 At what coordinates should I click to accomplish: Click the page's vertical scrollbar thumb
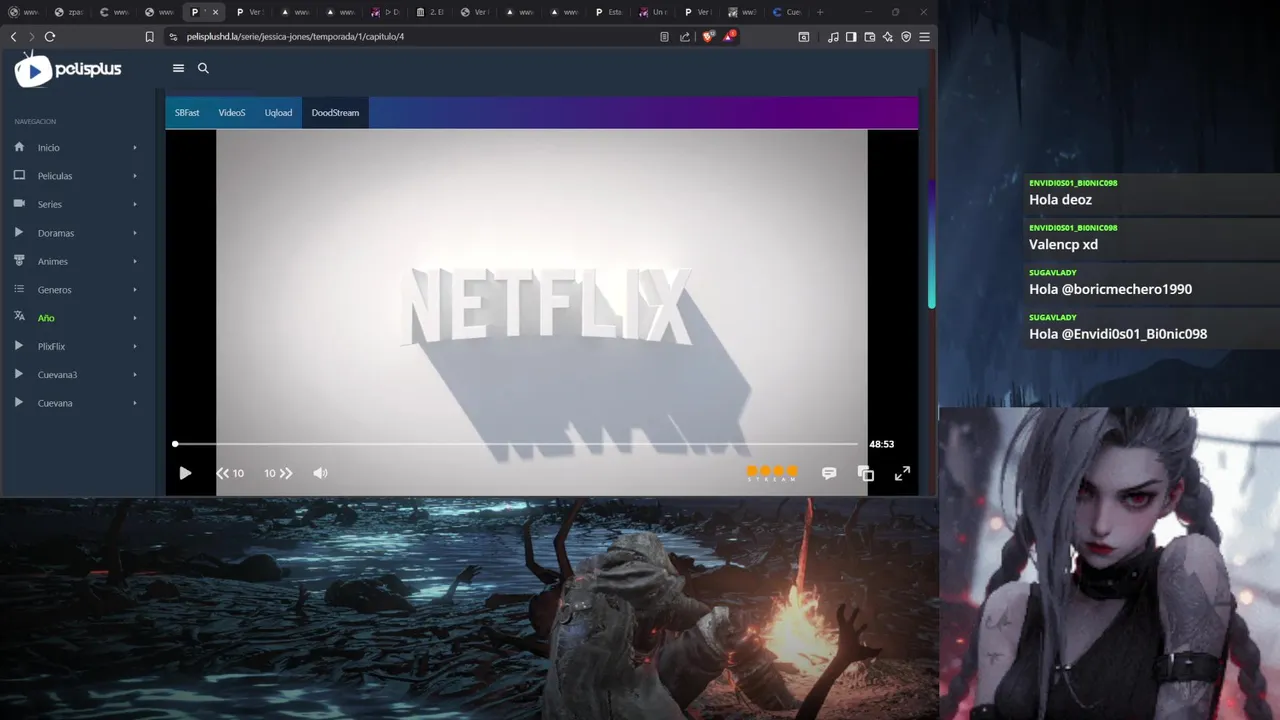[932, 245]
